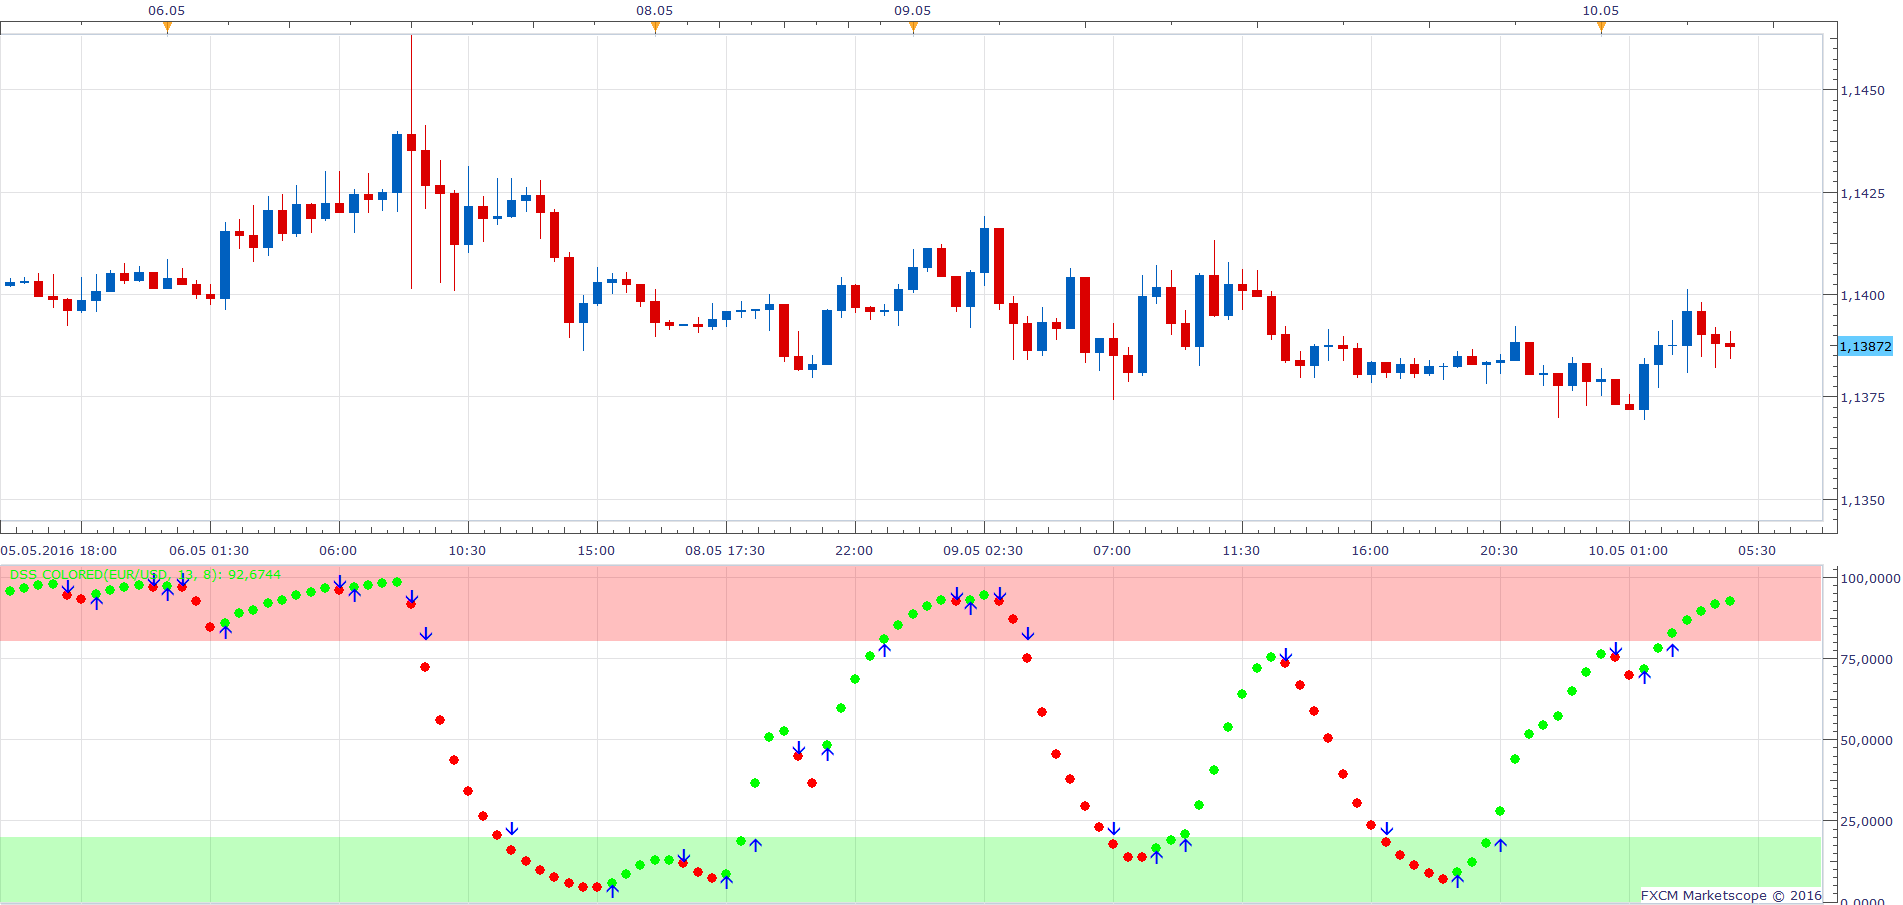
Task: Click the 05.05.2016 18:00 time label
Action: click(x=59, y=551)
